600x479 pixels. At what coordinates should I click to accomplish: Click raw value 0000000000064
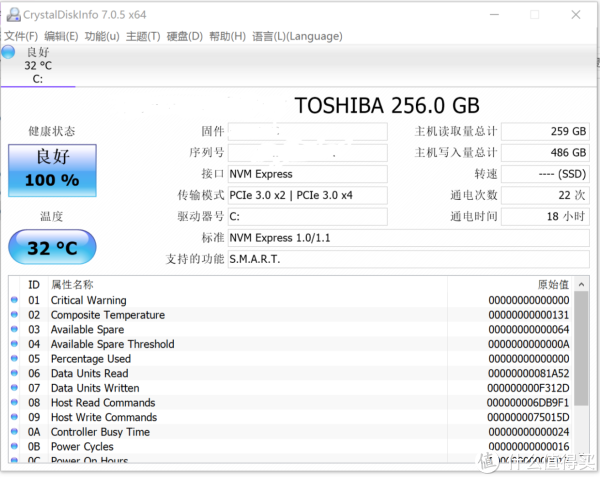529,329
